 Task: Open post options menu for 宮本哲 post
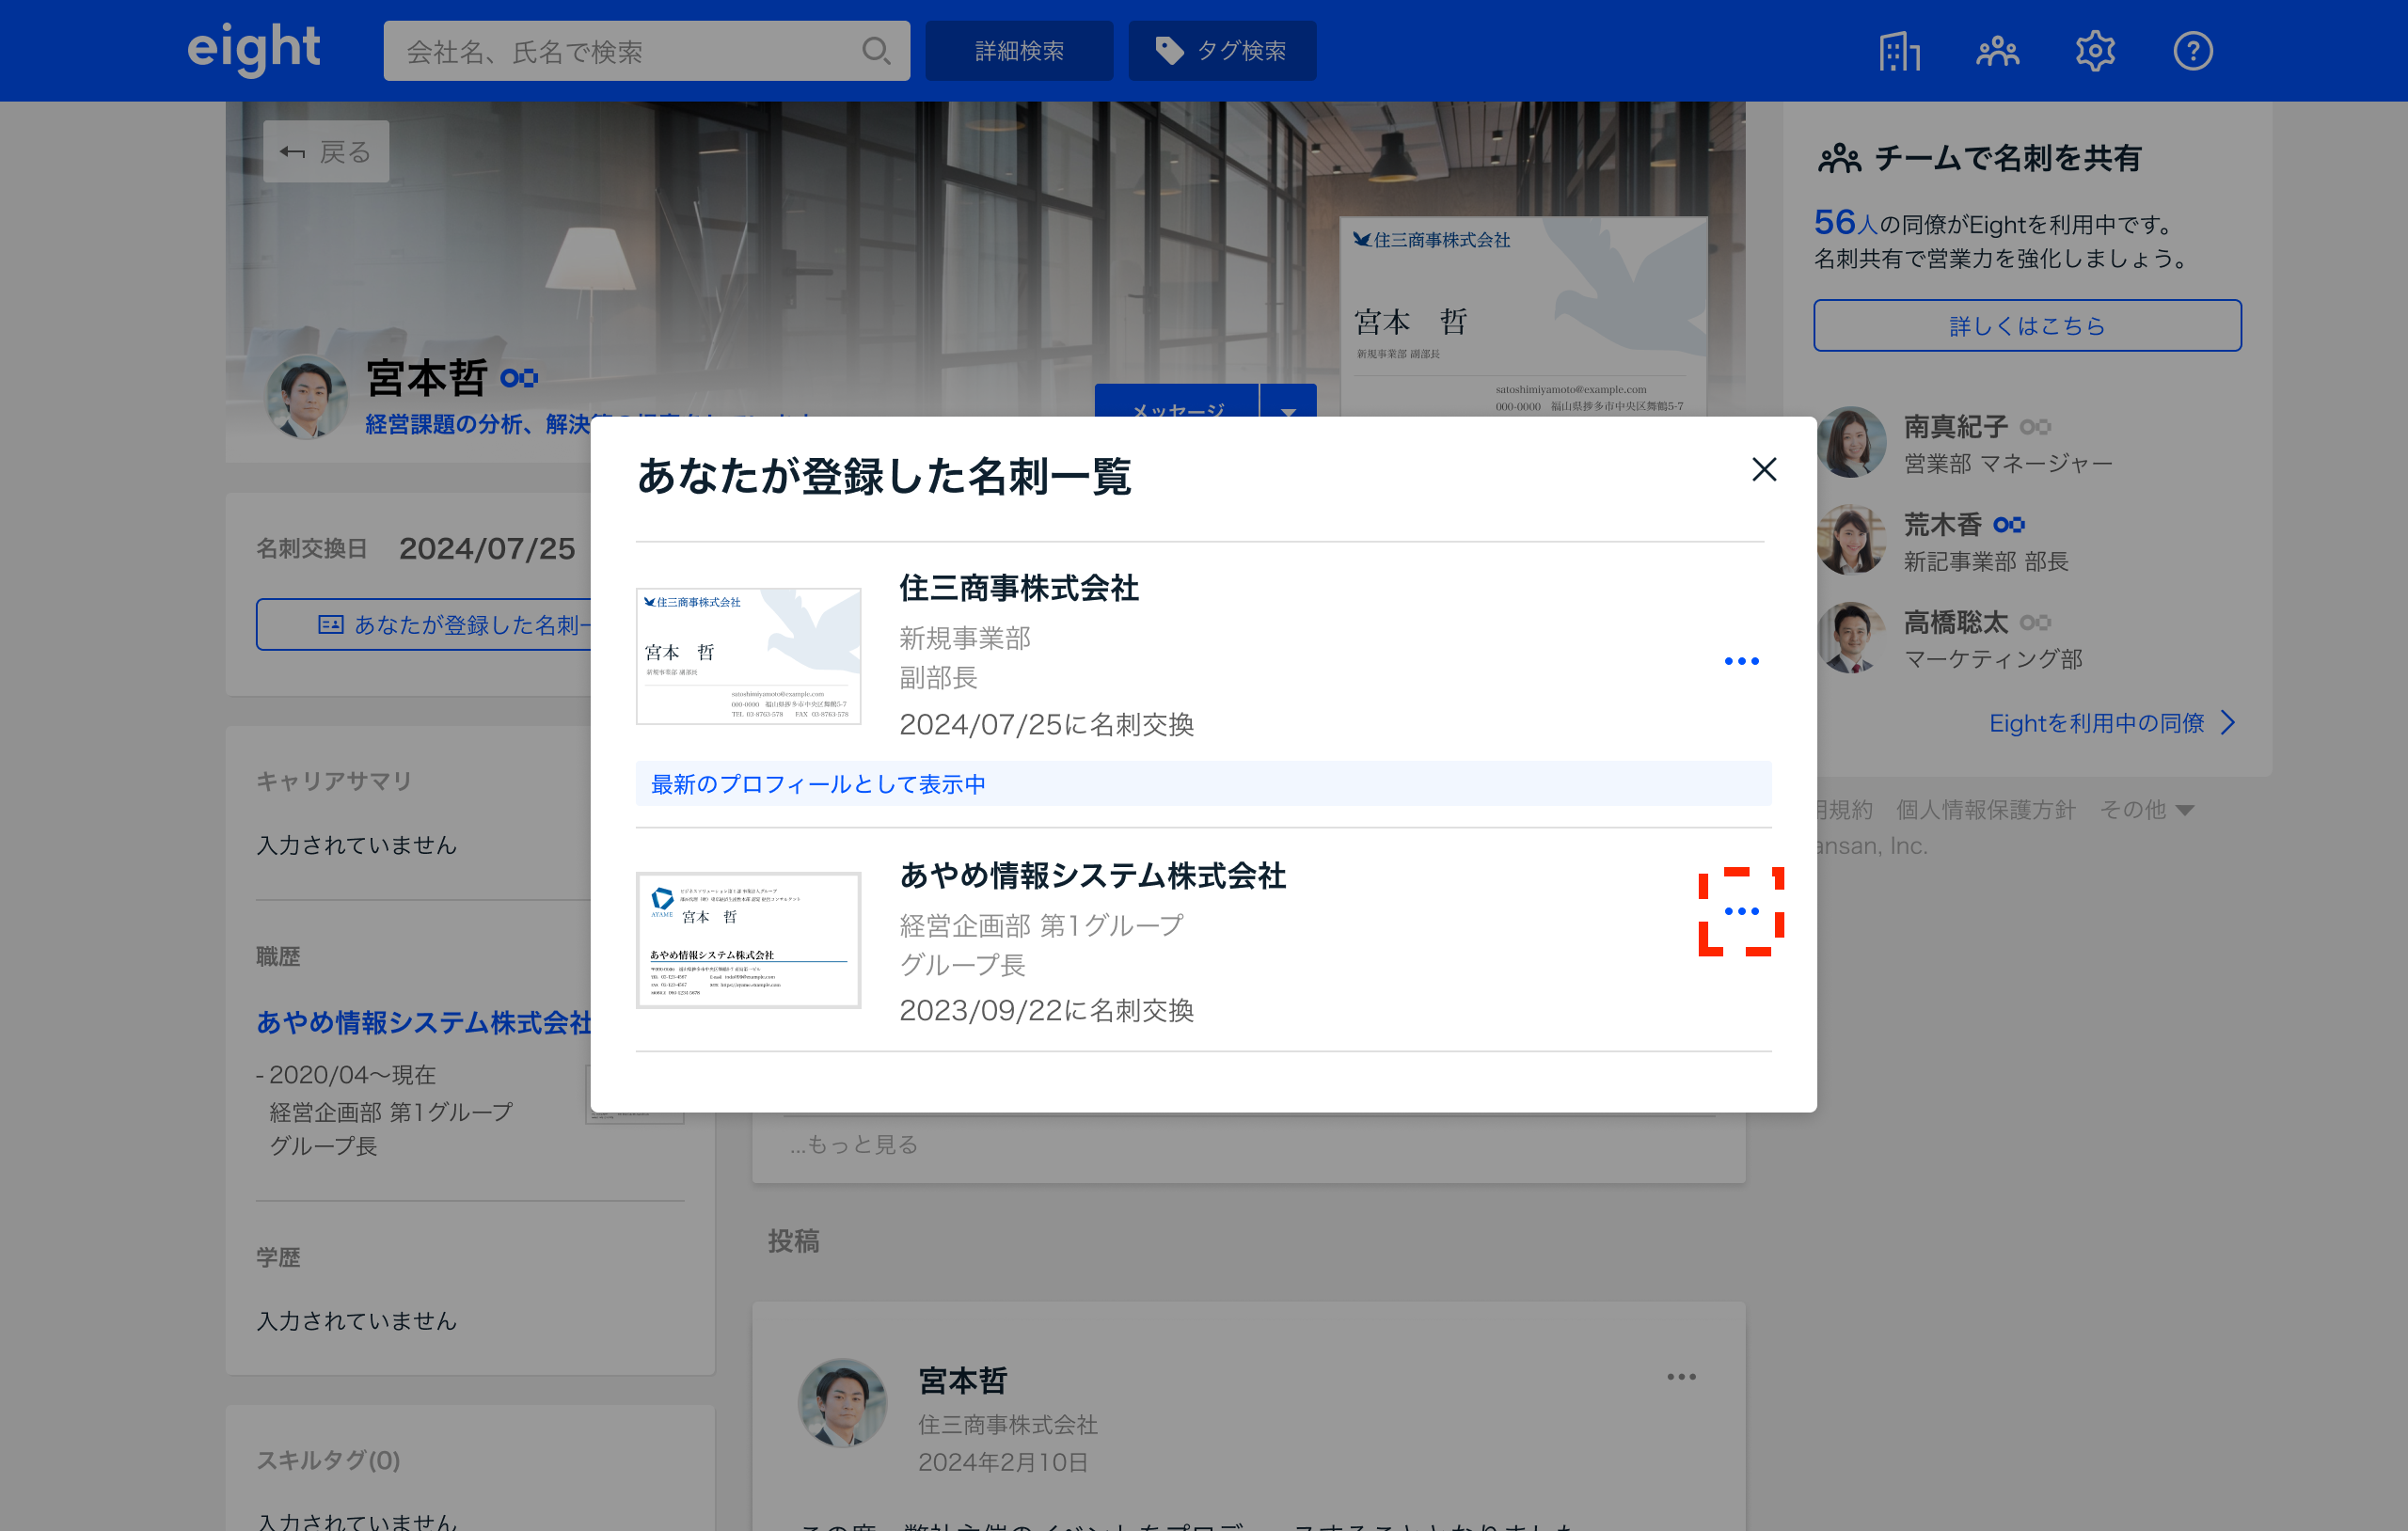click(x=1681, y=1377)
